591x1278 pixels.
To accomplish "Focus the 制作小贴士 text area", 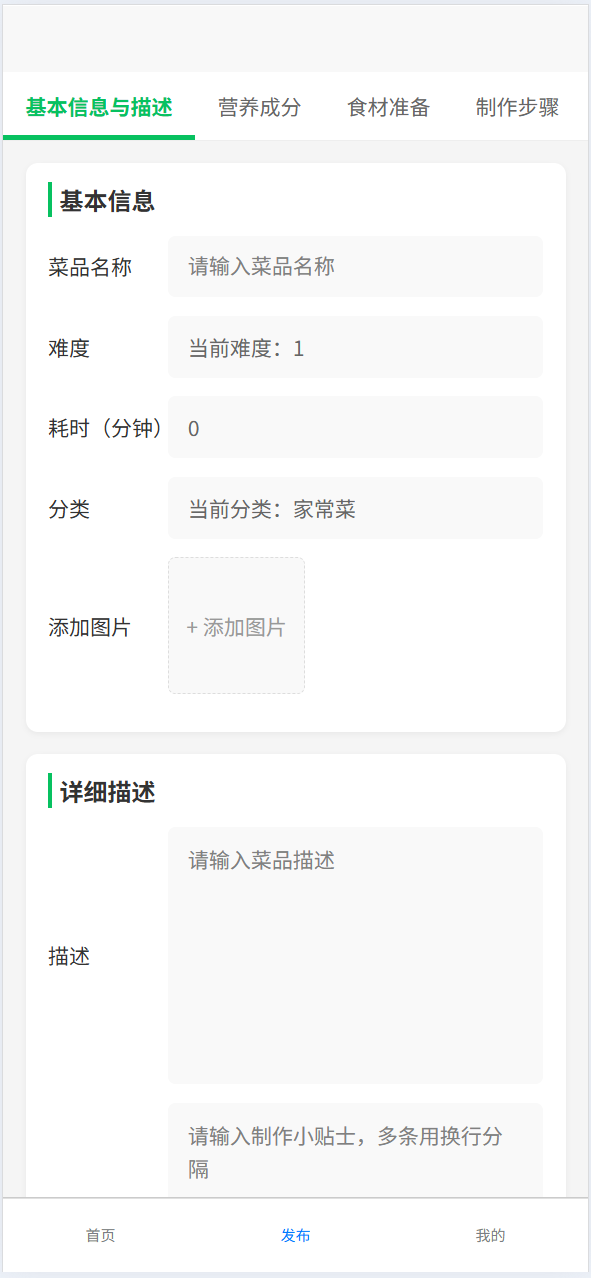I will click(x=355, y=1150).
